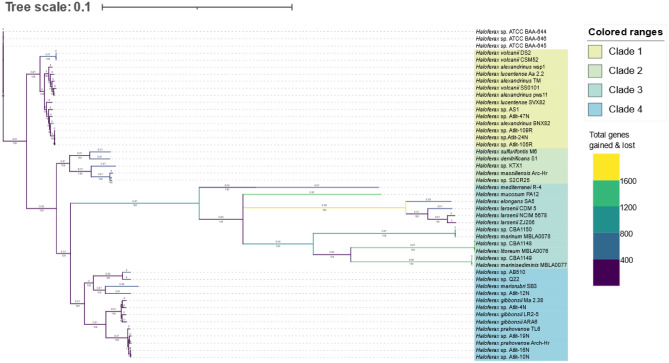Click the Colored ranges legend heading

pyautogui.click(x=625, y=32)
